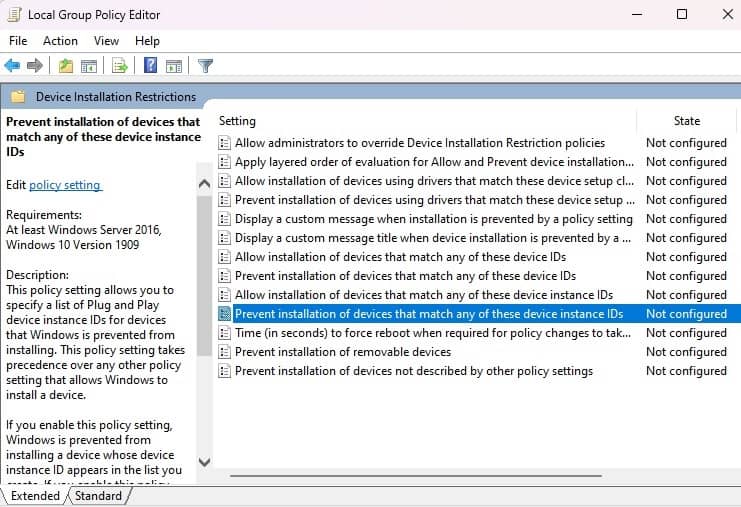Click icon beside Prevent installation of removable devices
741x507 pixels.
224,352
